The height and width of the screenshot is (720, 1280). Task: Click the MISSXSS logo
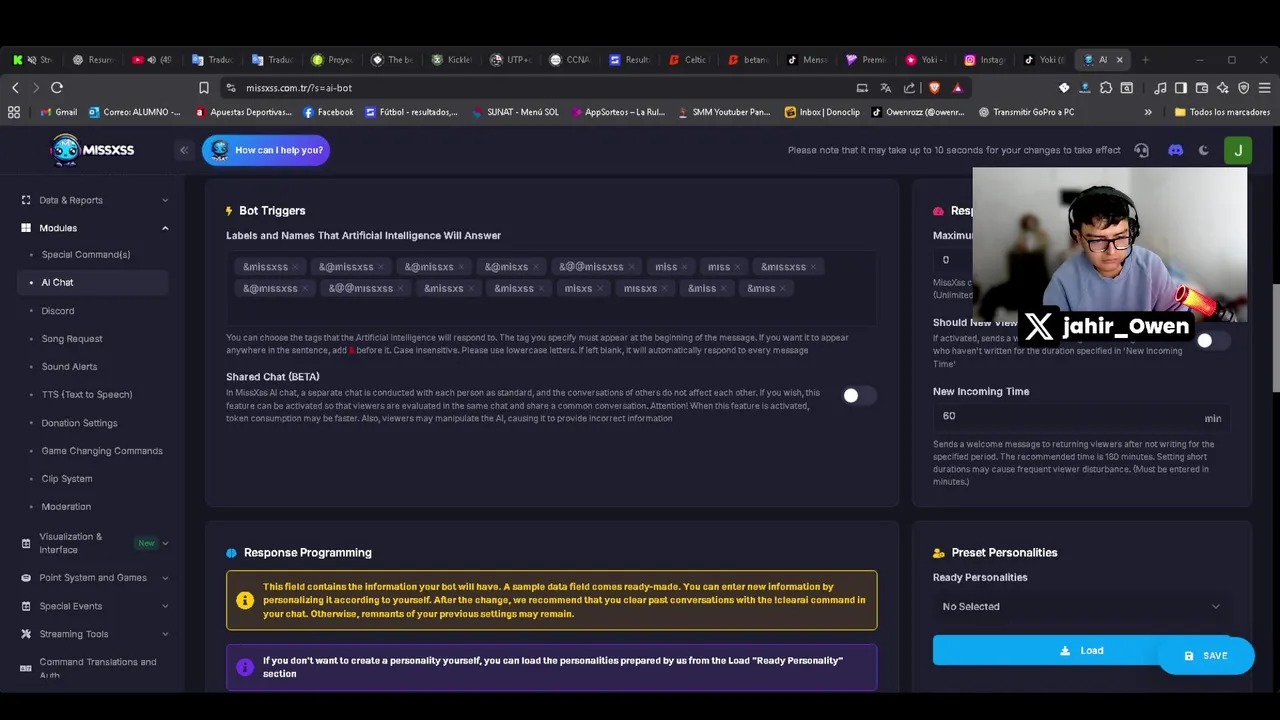pyautogui.click(x=92, y=150)
